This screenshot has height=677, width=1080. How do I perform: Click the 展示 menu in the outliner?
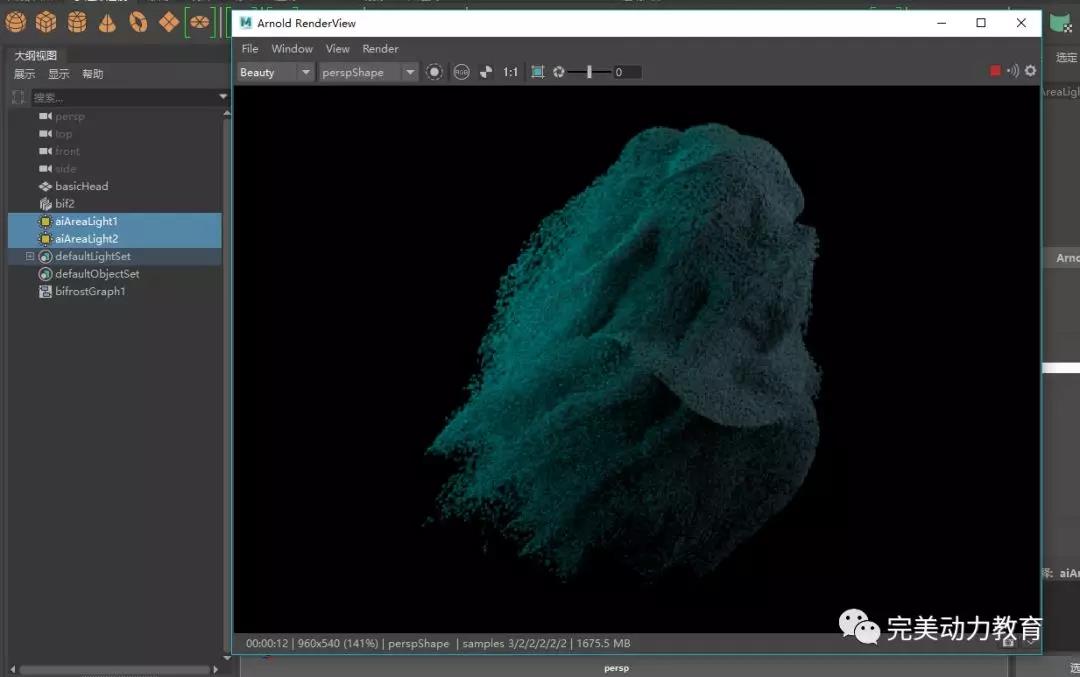(24, 74)
